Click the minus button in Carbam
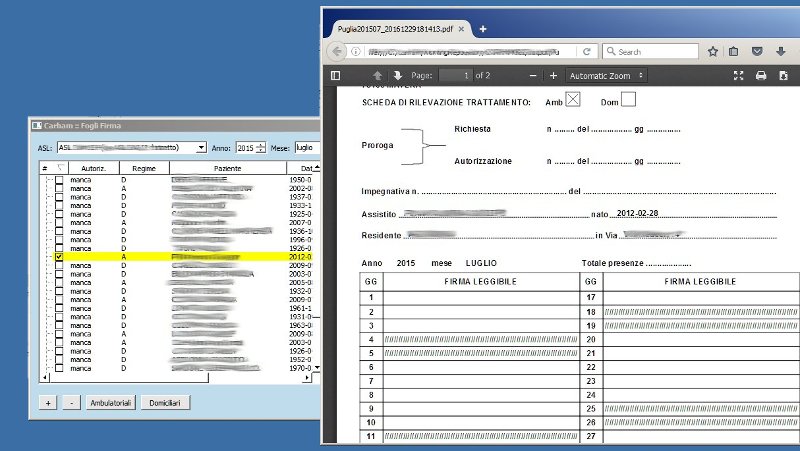800x451 pixels. pyautogui.click(x=72, y=403)
